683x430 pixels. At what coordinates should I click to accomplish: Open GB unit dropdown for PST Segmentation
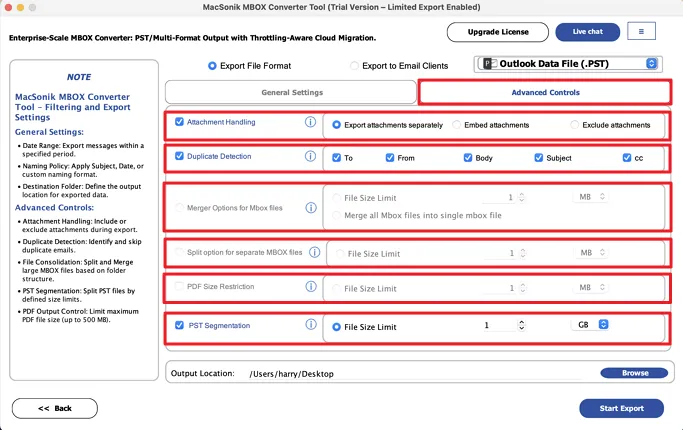click(591, 325)
